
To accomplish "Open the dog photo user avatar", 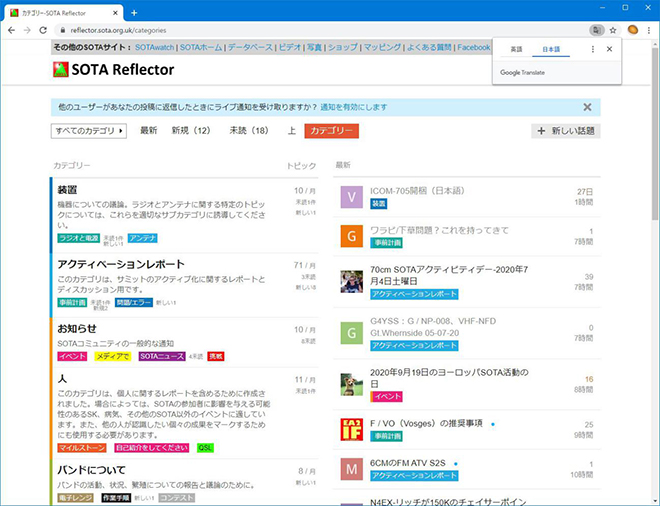I will point(351,384).
